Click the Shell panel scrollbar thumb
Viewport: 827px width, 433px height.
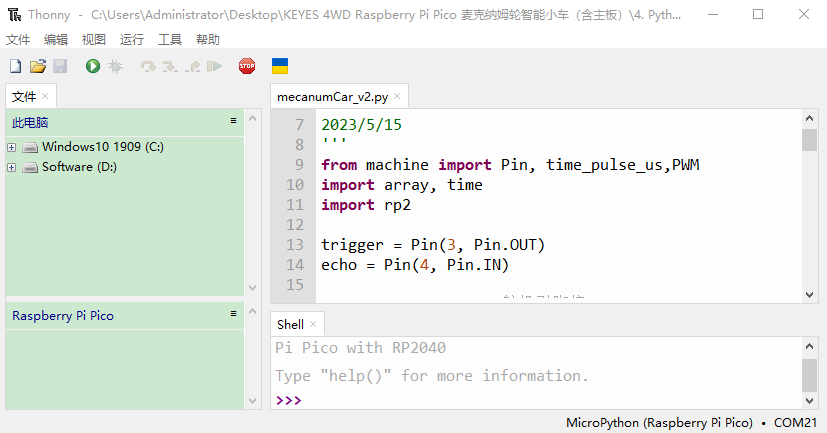coord(810,376)
